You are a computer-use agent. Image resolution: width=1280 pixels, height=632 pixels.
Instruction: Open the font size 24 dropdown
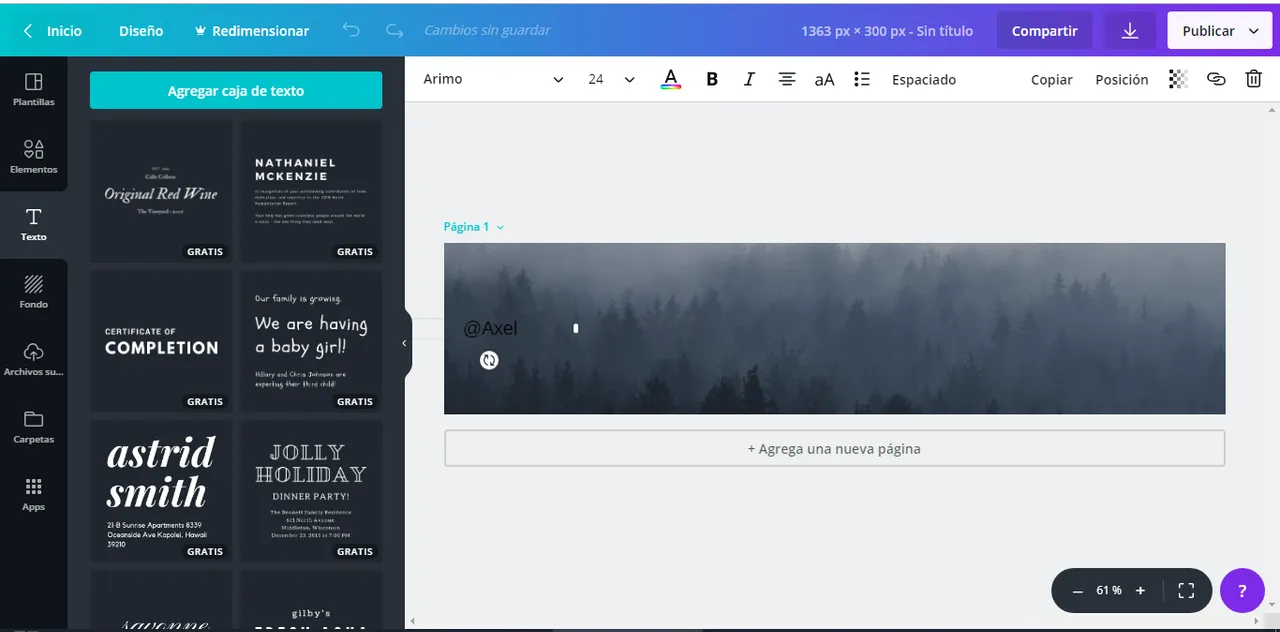[x=611, y=79]
